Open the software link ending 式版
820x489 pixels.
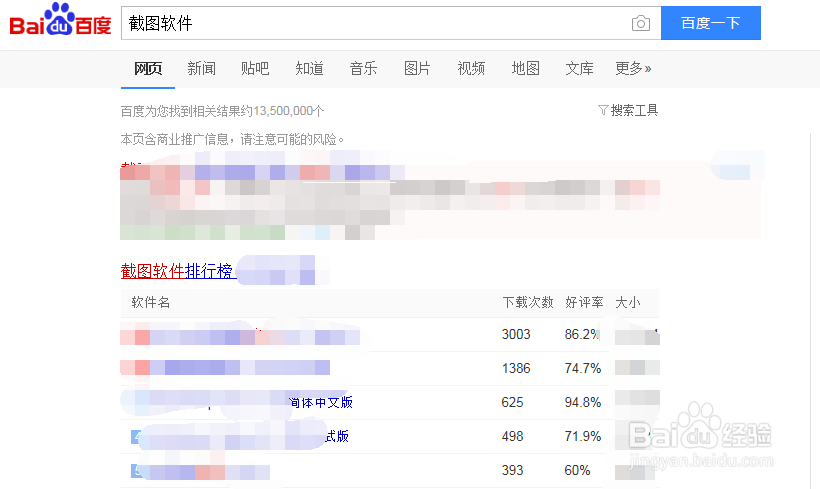coord(336,437)
